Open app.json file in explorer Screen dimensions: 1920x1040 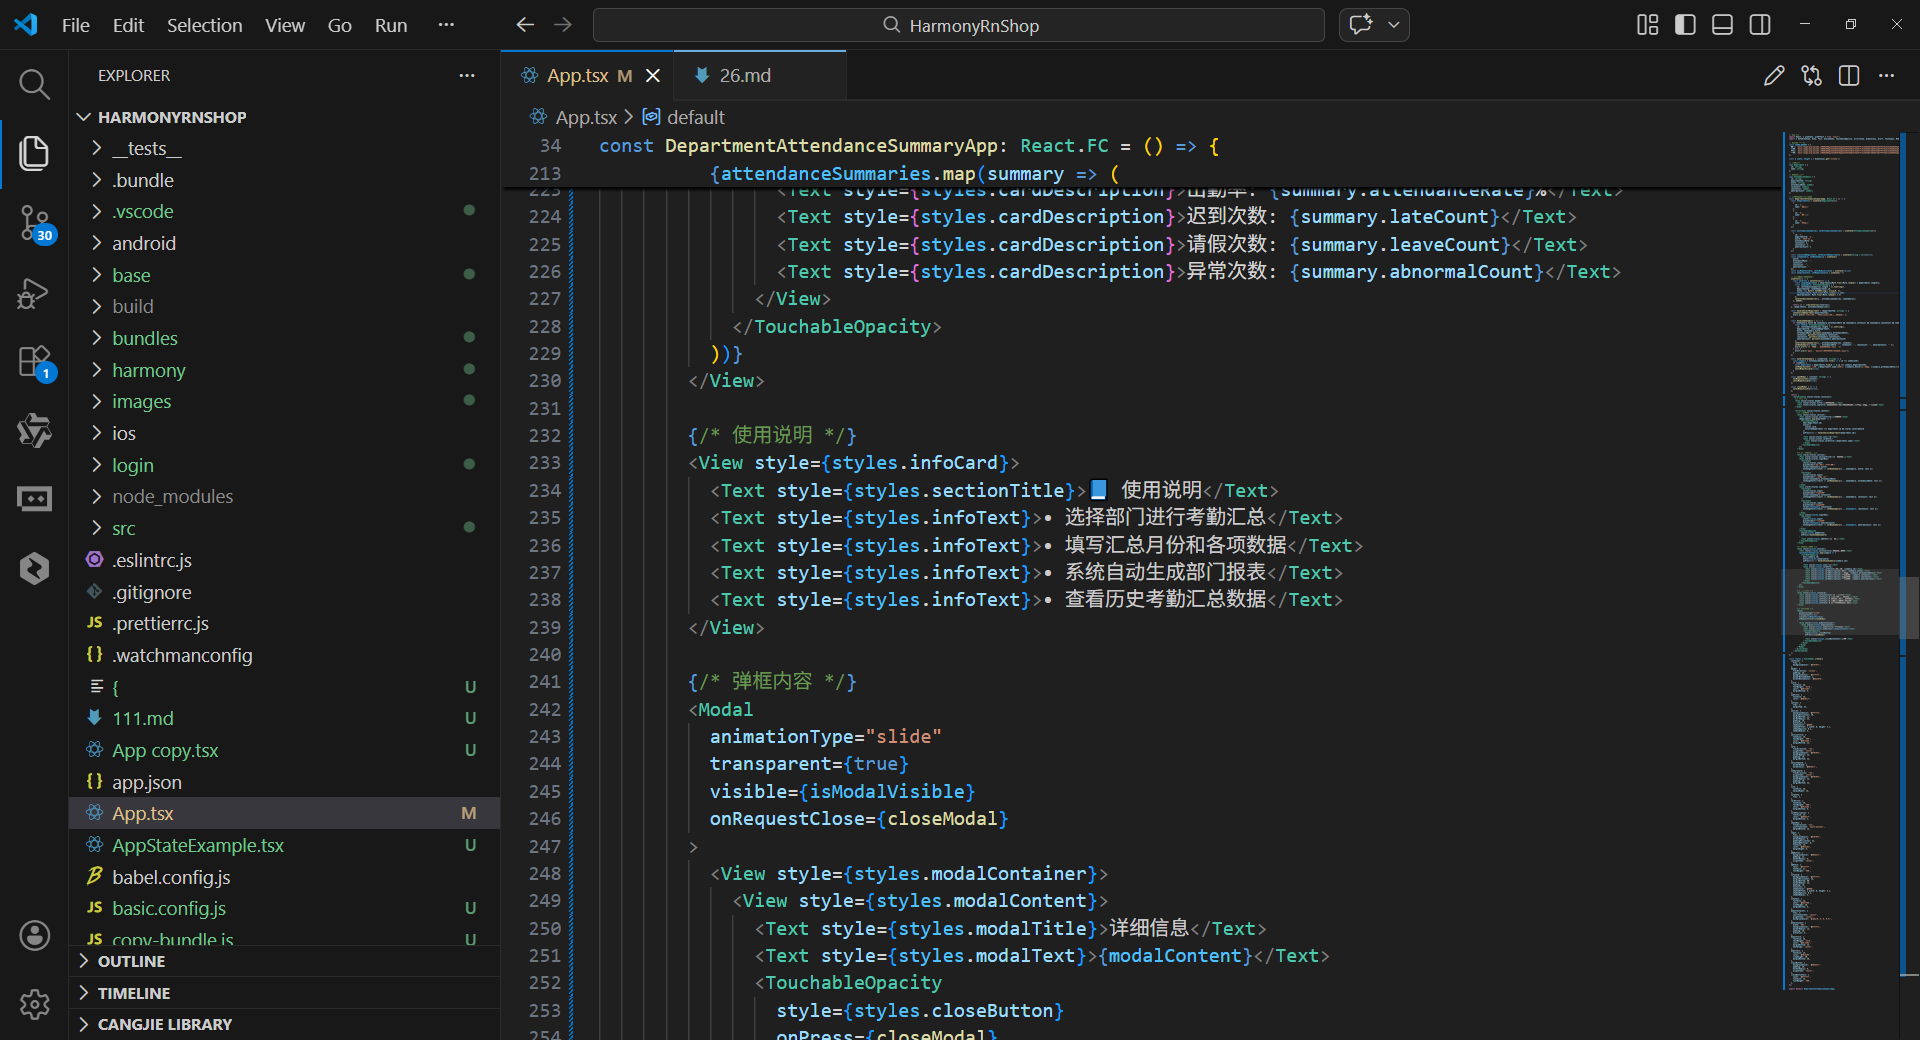point(285,782)
